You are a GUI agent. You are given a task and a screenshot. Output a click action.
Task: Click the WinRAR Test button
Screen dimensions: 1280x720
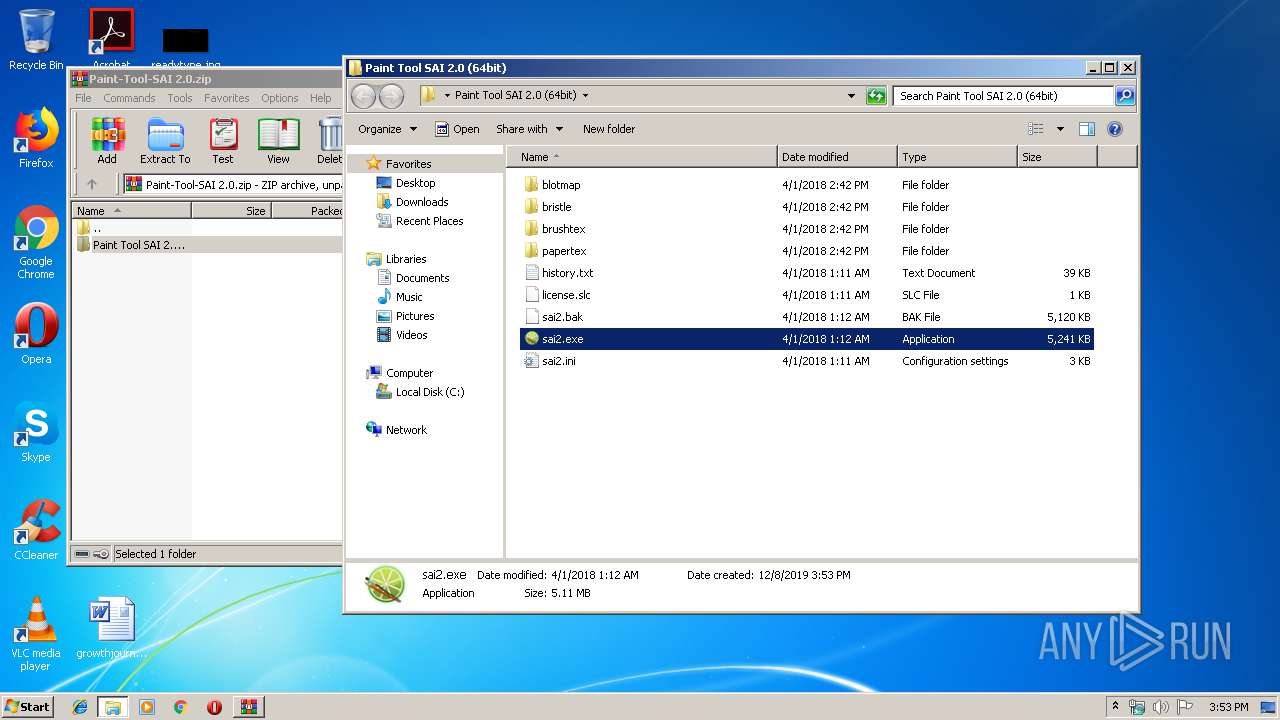coord(223,141)
